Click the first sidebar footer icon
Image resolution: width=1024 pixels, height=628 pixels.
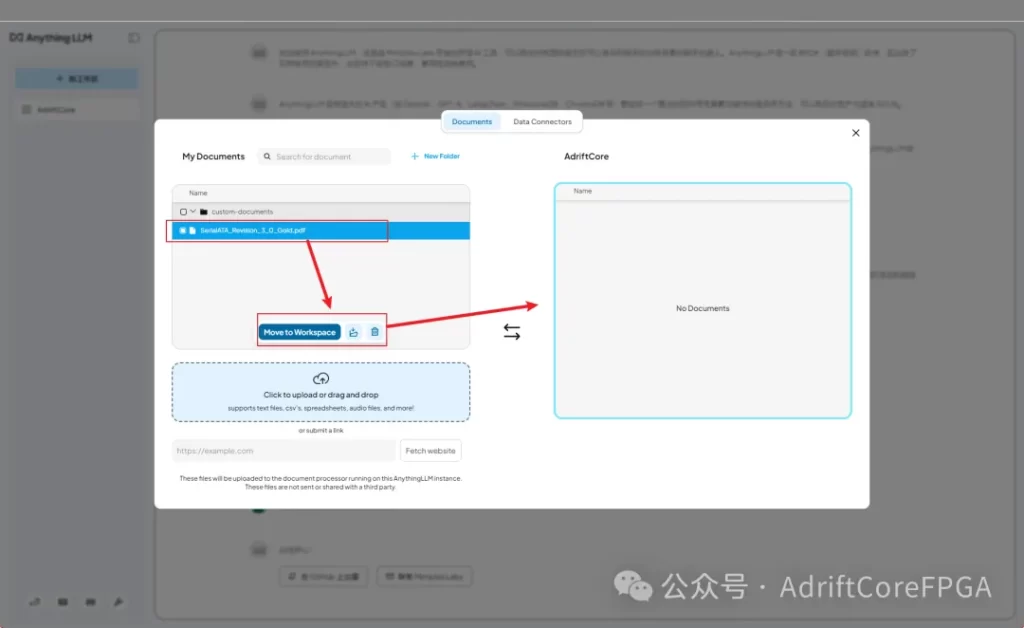click(35, 602)
